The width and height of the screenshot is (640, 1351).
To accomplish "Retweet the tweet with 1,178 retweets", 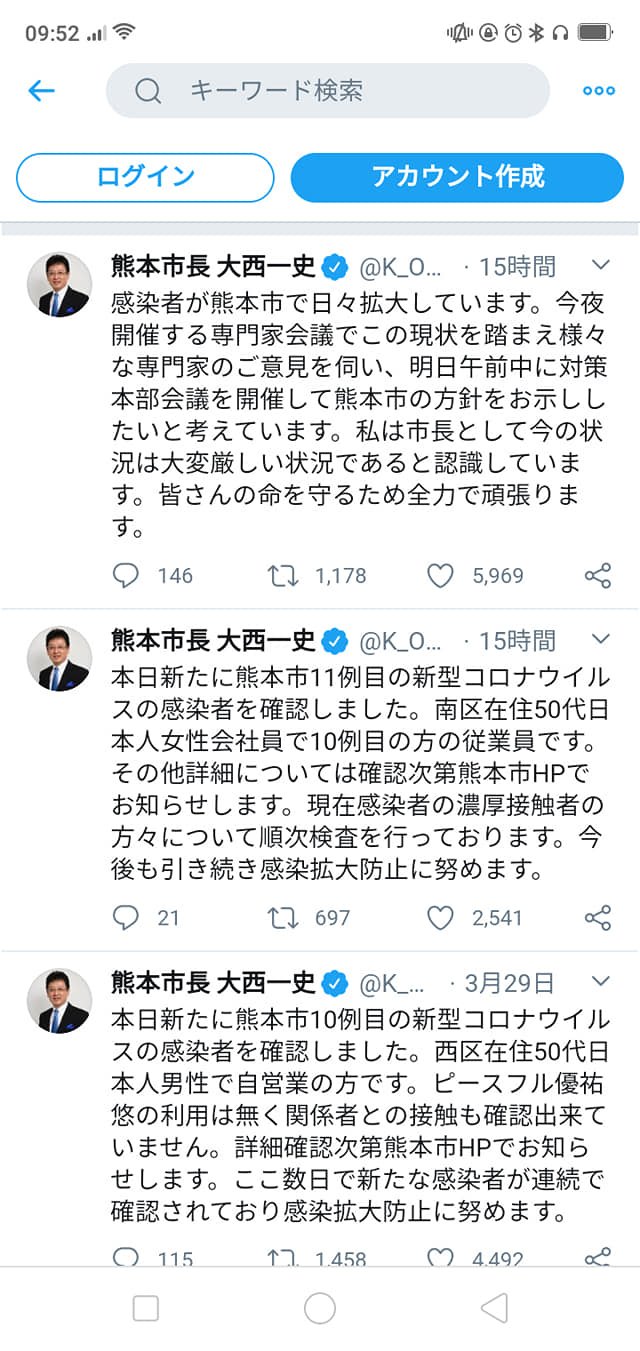I will (283, 575).
